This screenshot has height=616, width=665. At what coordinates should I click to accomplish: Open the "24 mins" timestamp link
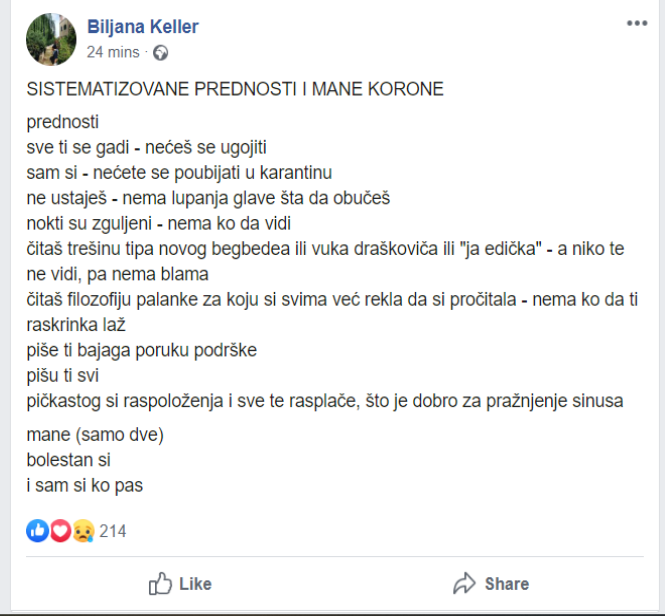(x=114, y=52)
